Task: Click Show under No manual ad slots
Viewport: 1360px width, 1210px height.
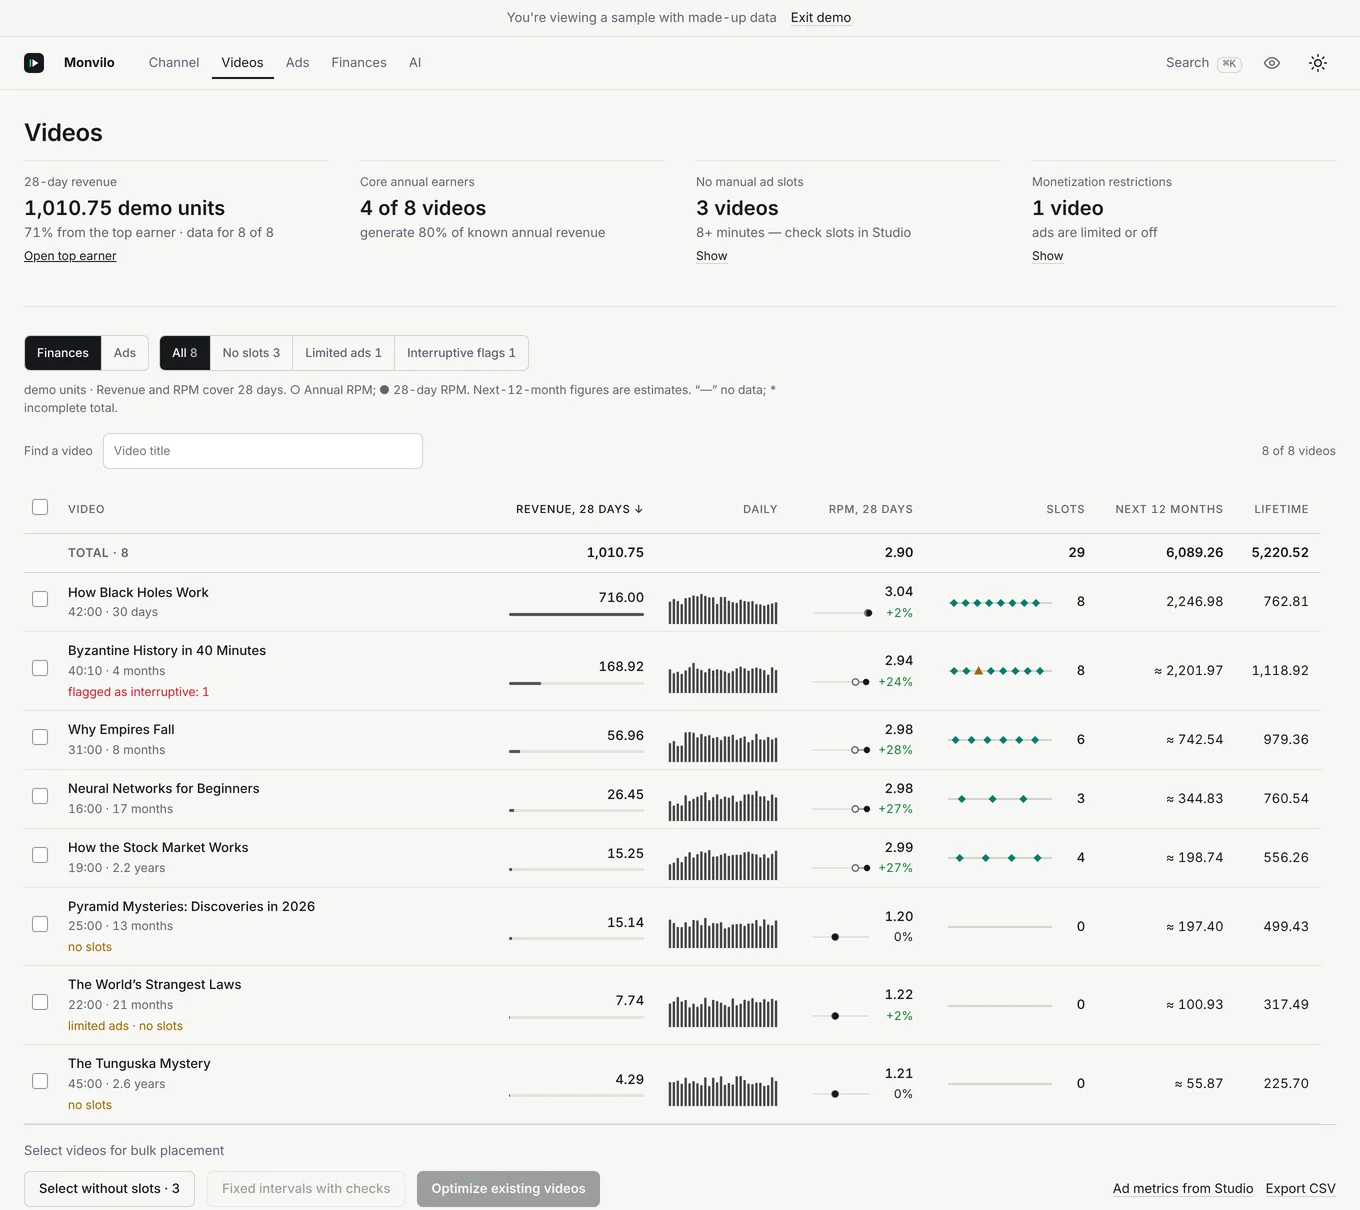Action: pyautogui.click(x=712, y=256)
